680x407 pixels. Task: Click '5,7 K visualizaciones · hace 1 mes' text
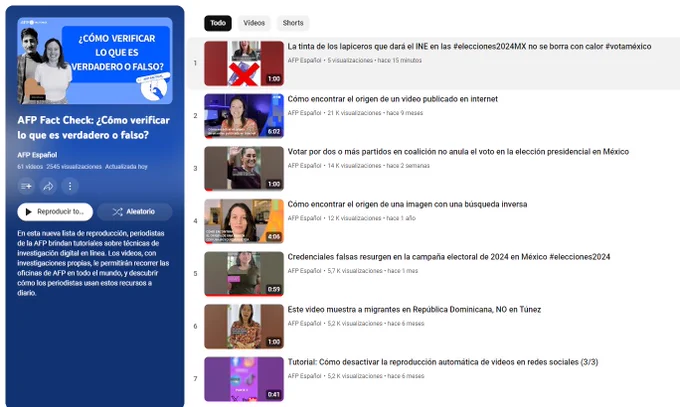[373, 271]
